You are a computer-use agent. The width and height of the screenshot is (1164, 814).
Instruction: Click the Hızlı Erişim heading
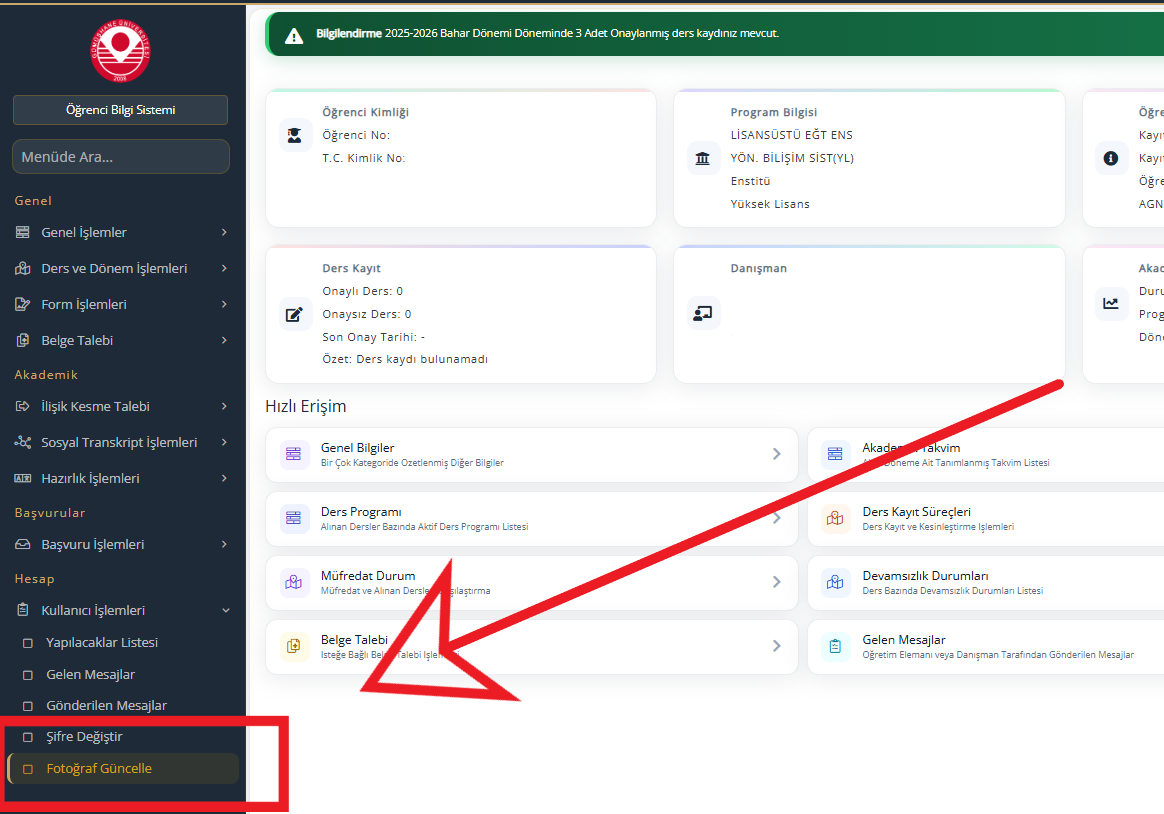point(306,406)
